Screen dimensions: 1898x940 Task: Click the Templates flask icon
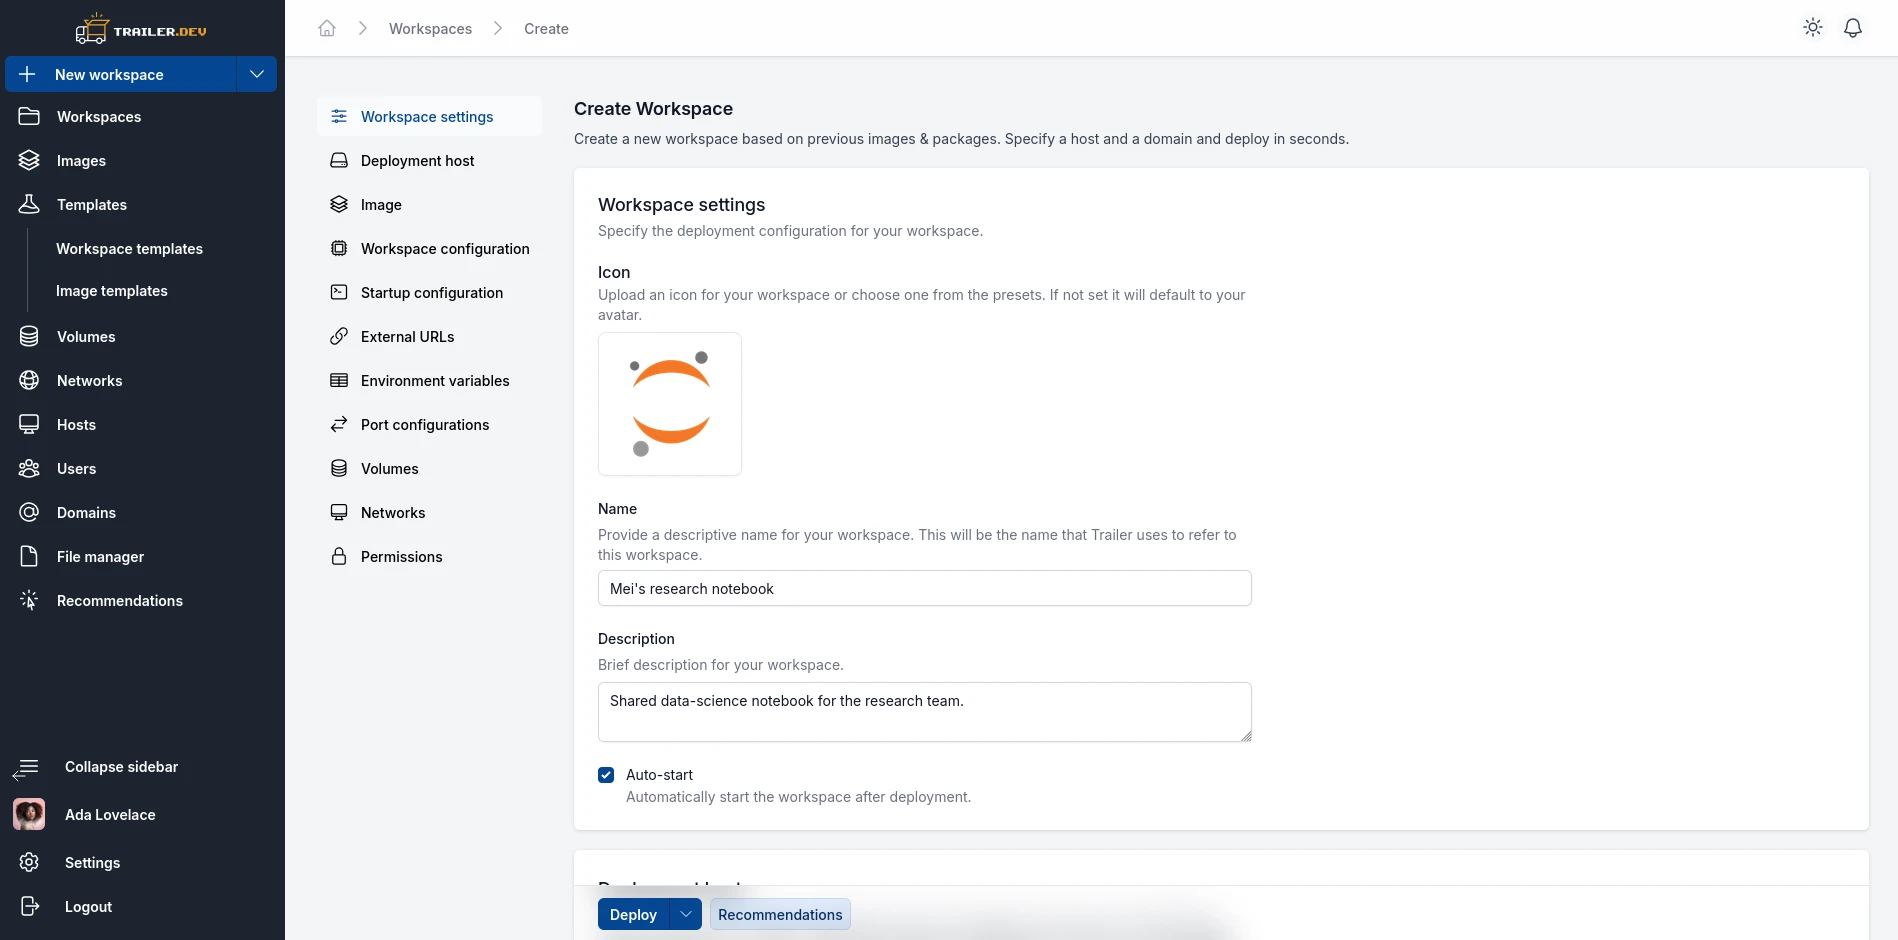click(29, 204)
